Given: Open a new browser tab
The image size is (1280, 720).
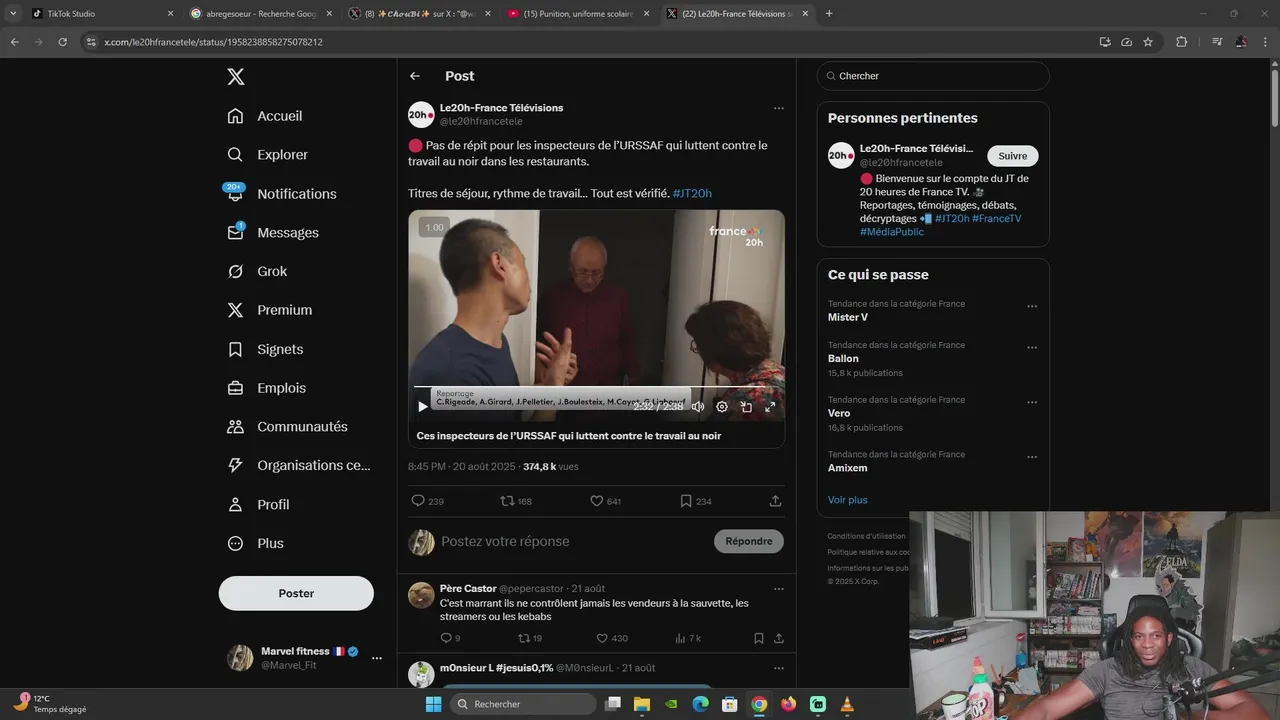Looking at the screenshot, I should point(829,14).
